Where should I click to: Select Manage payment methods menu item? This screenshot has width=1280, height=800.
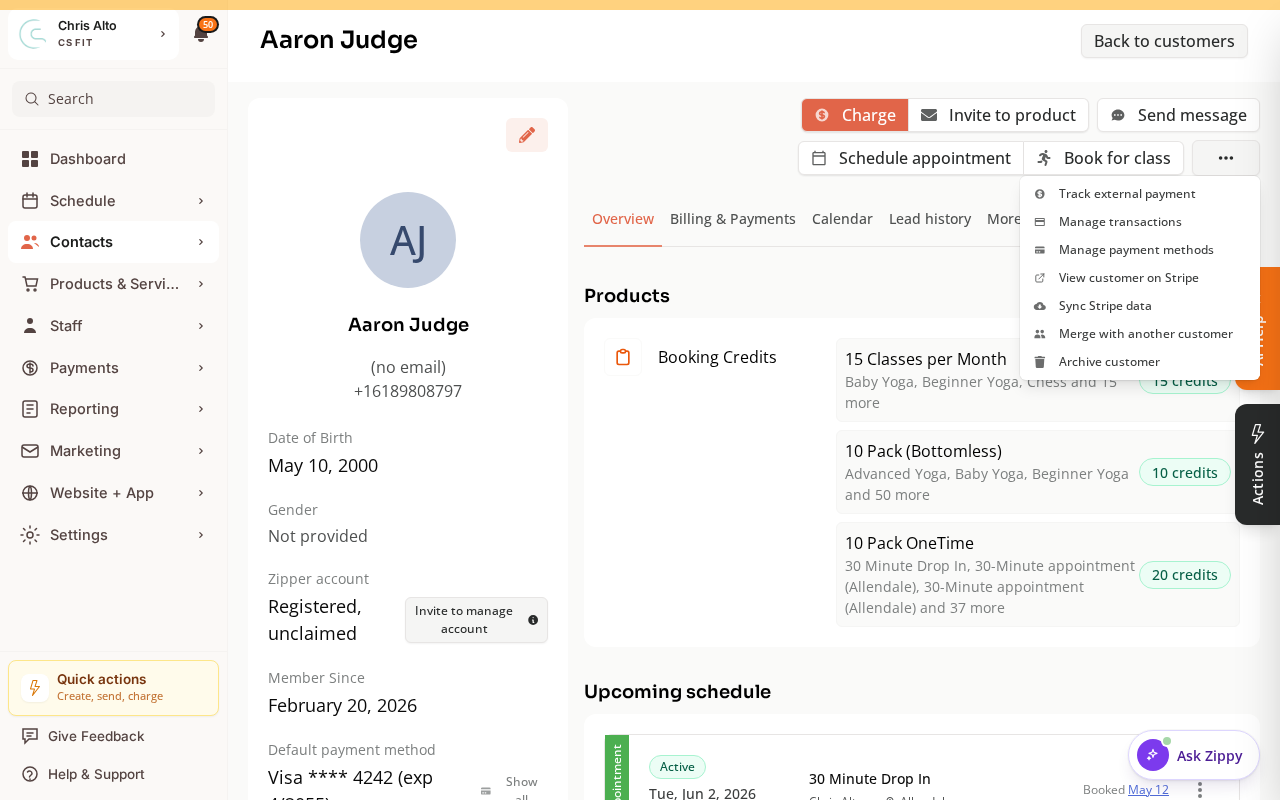(1140, 250)
